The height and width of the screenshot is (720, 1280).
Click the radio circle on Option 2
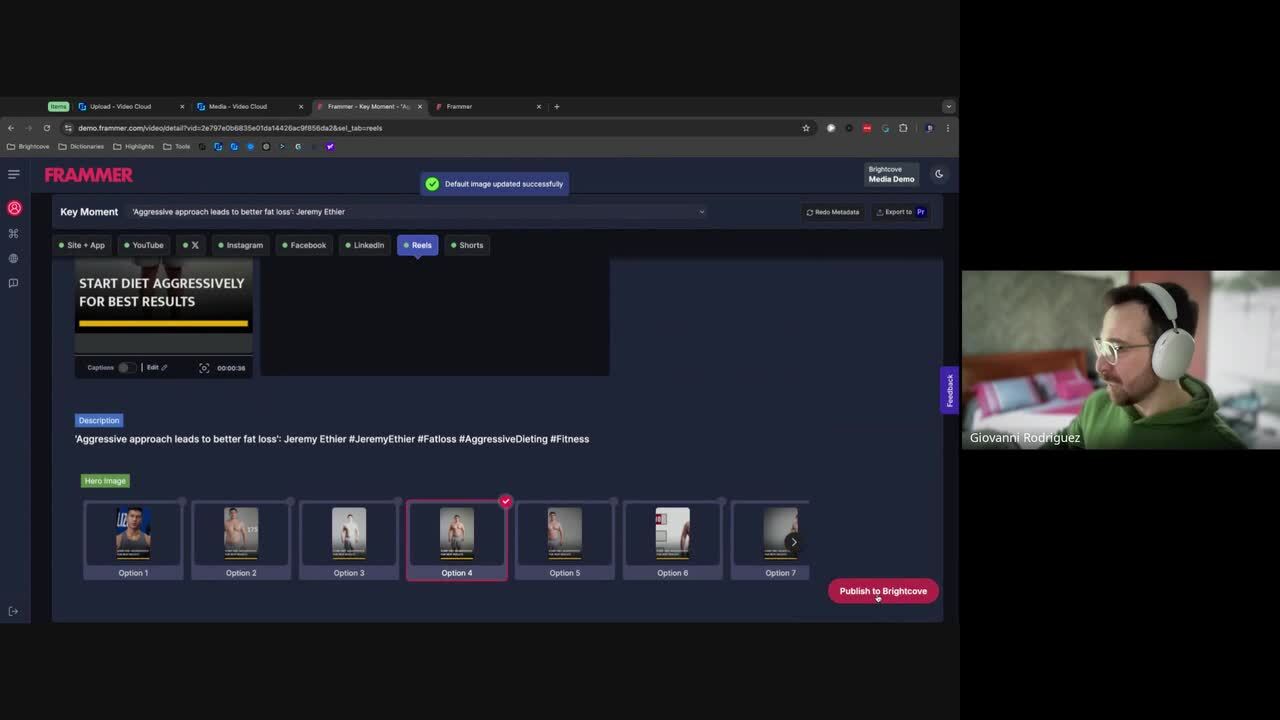click(290, 502)
